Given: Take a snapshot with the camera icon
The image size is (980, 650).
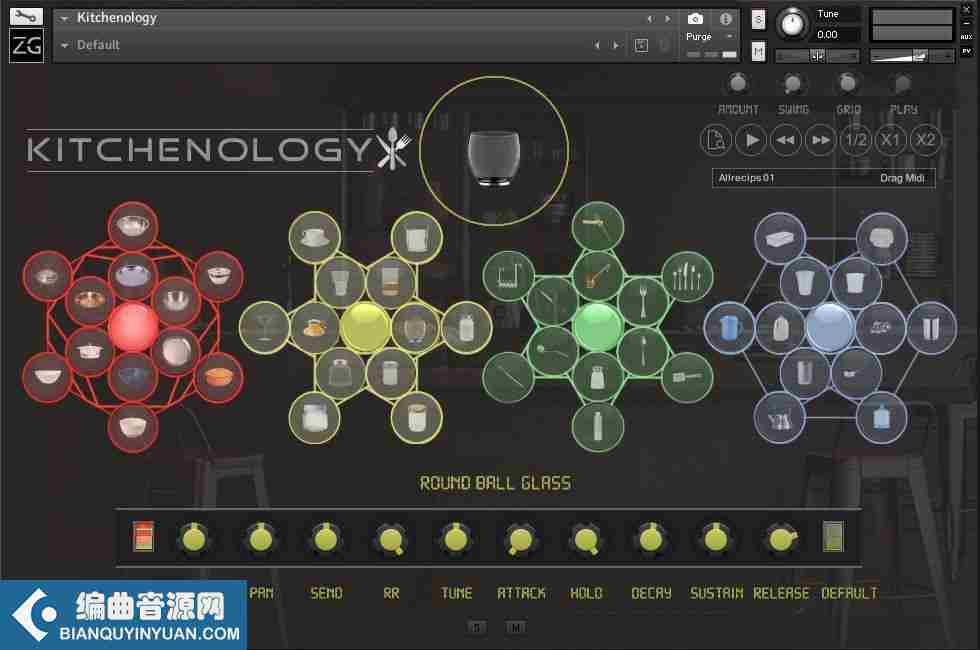Looking at the screenshot, I should pos(695,19).
